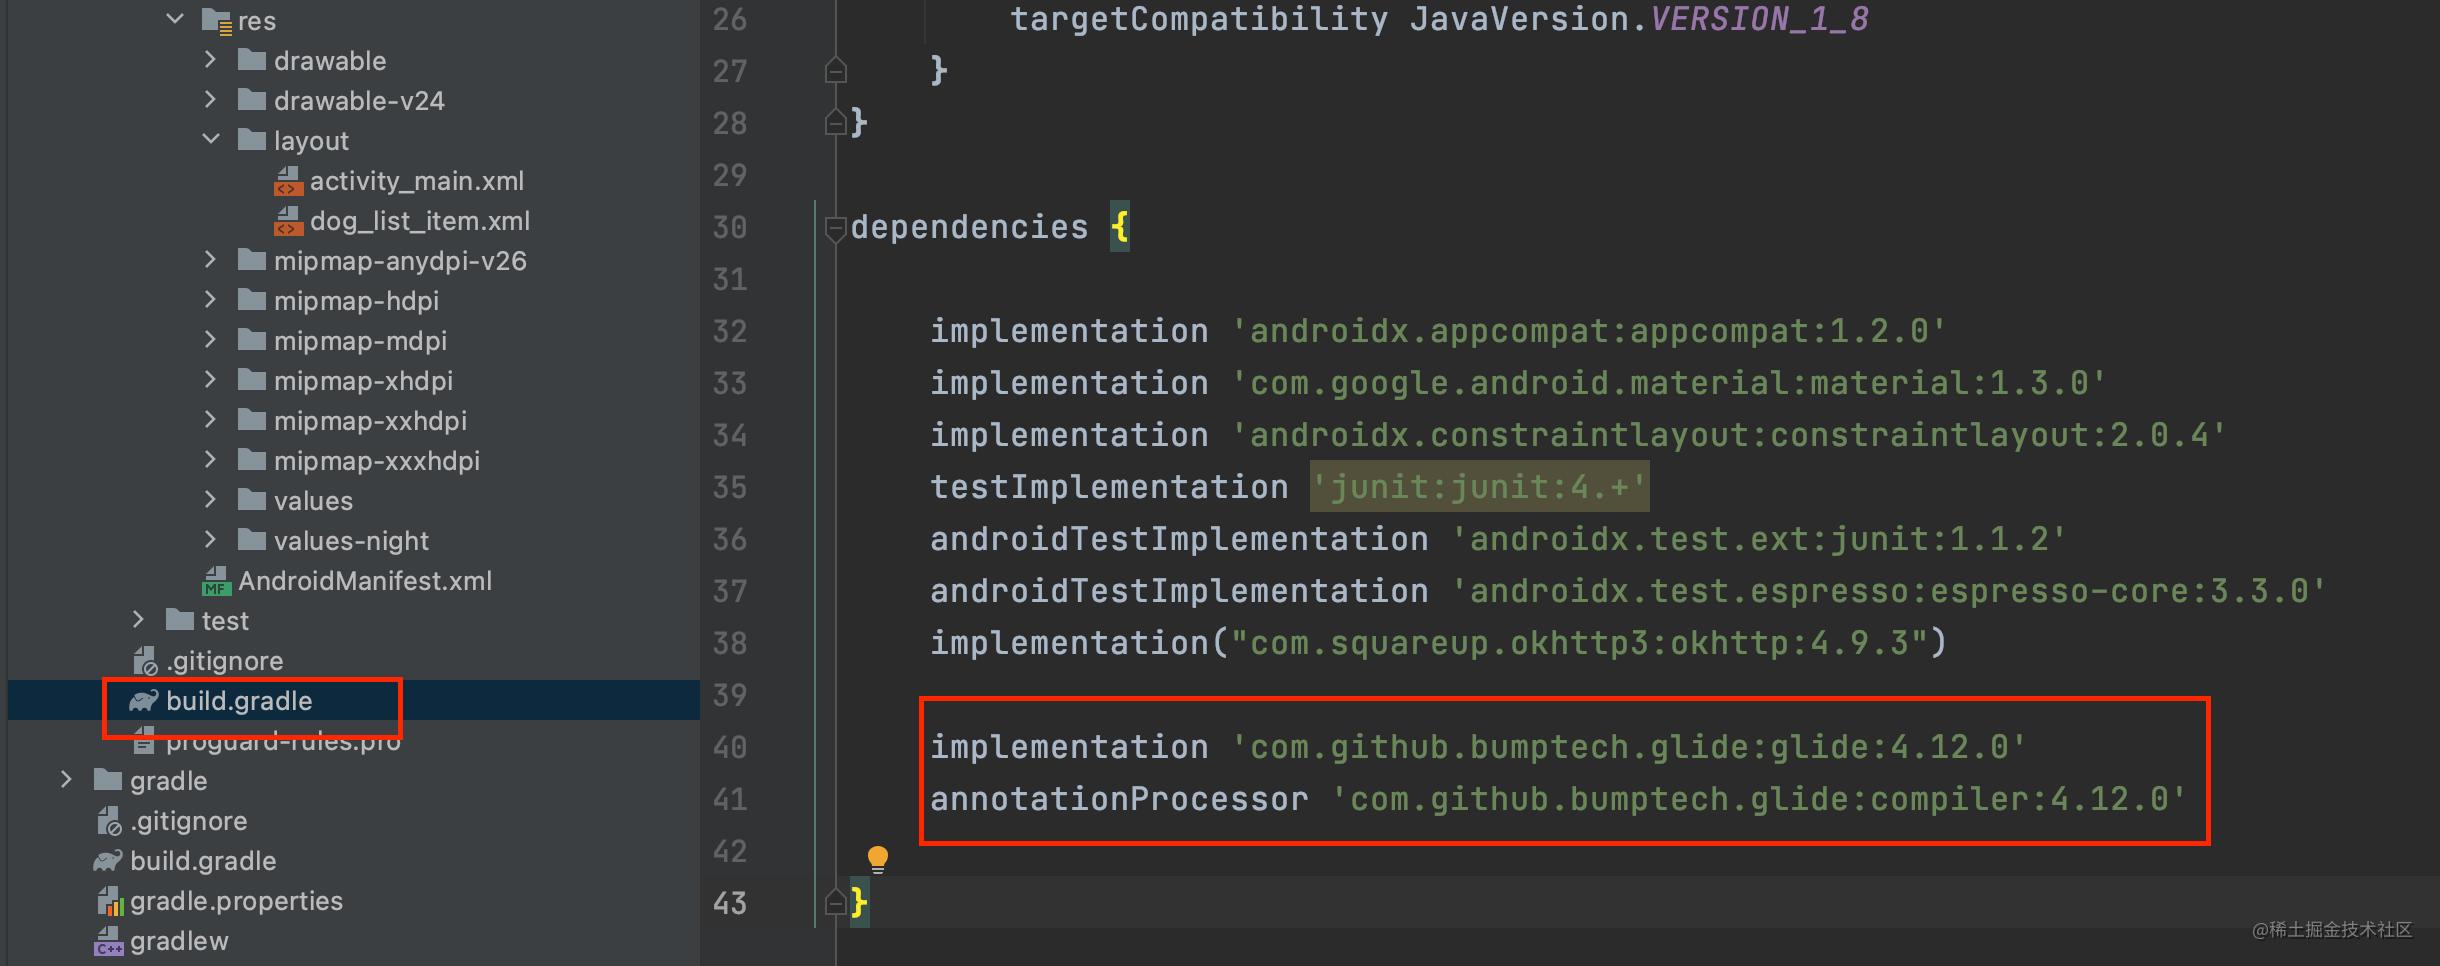The height and width of the screenshot is (966, 2440).
Task: Select the .gitignore icon directly below gradle folder
Action: 110,821
